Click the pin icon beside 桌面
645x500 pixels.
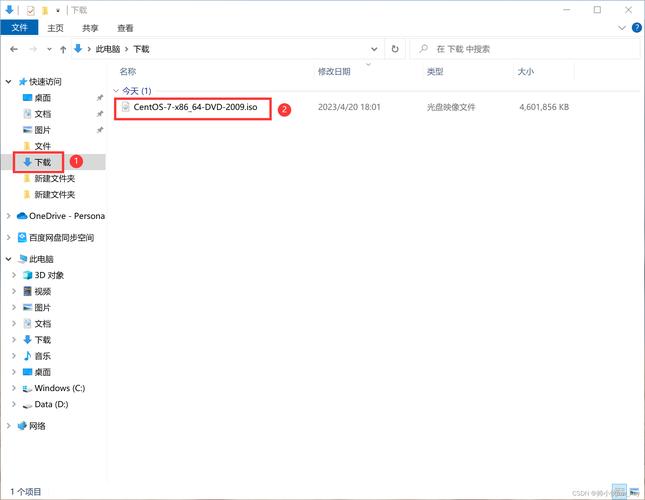click(x=100, y=98)
